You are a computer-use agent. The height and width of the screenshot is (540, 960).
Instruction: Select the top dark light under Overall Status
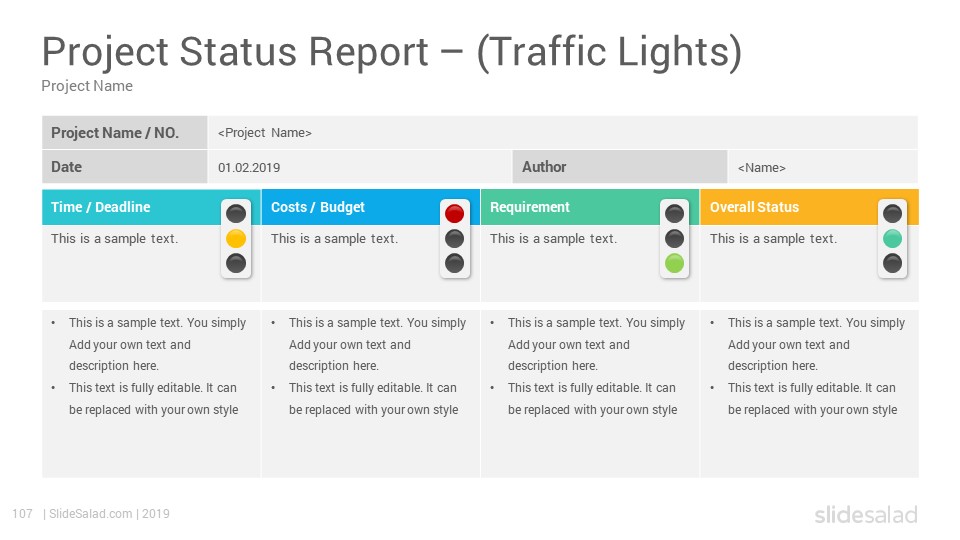pos(892,214)
